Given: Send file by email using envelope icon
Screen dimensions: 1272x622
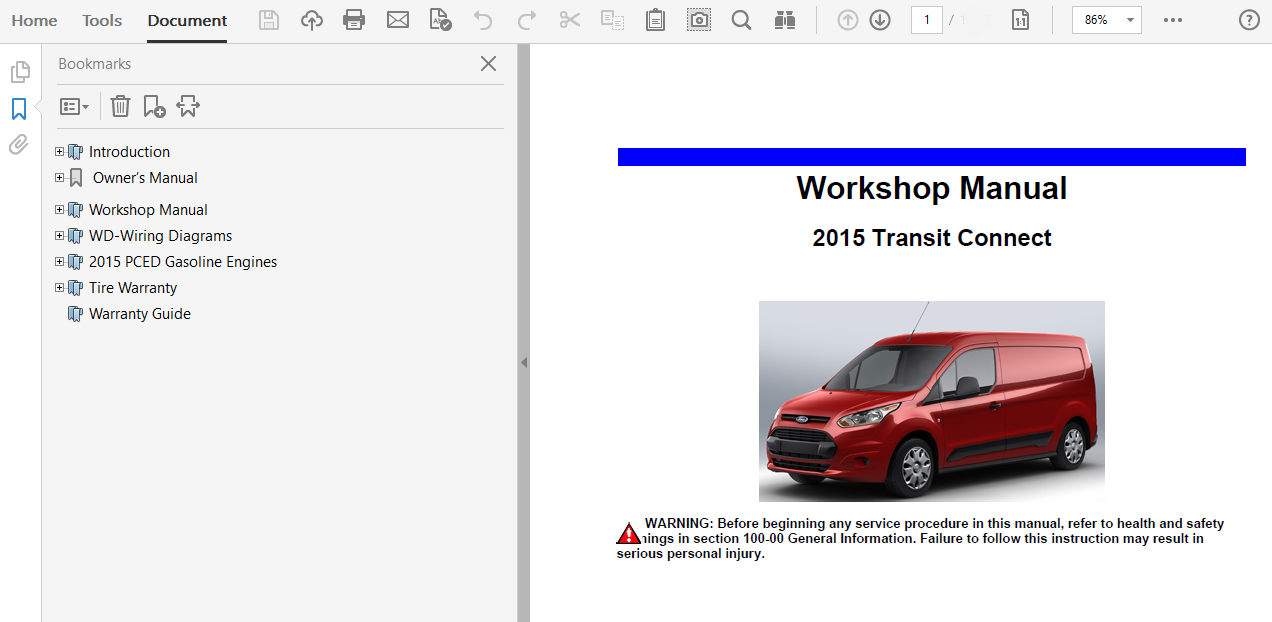Looking at the screenshot, I should click(398, 20).
